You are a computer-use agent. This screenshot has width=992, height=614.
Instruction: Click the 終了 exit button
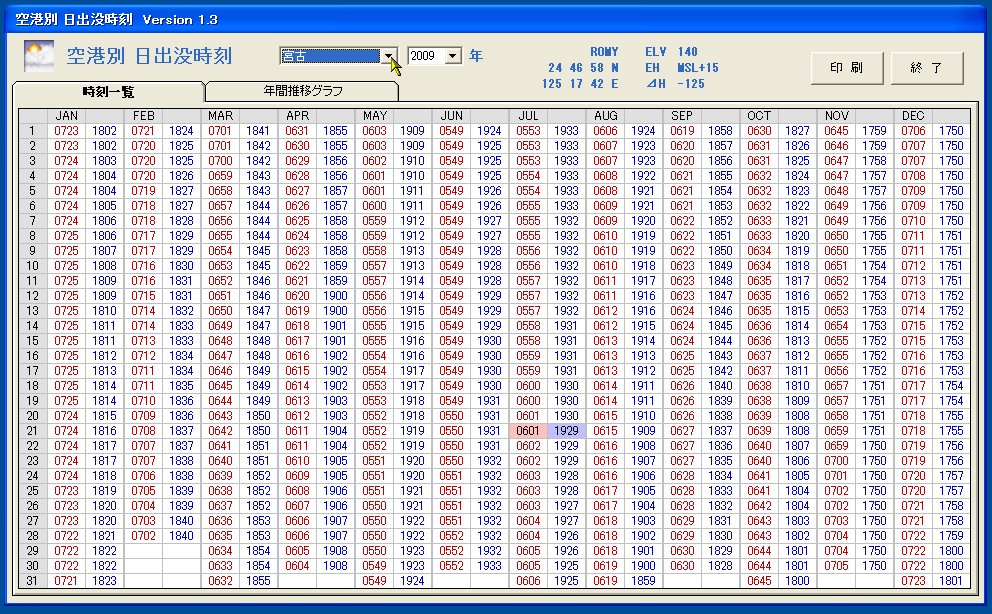pos(927,68)
